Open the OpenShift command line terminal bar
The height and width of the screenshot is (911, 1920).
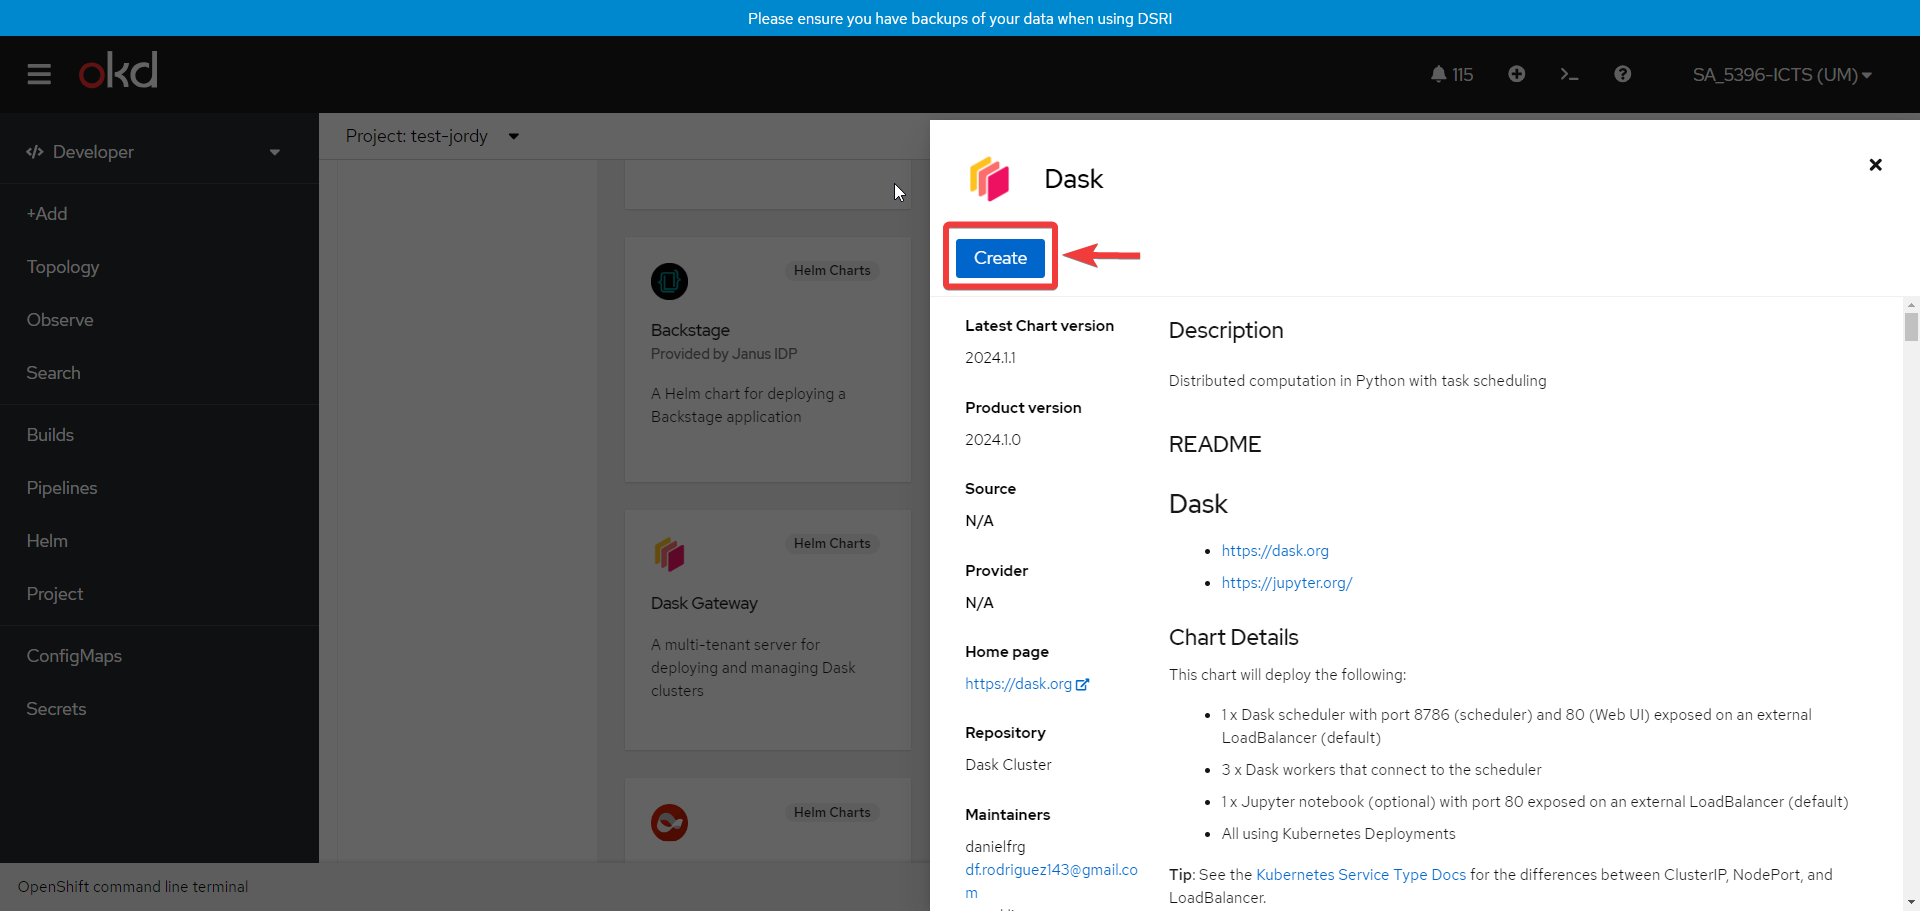133,887
